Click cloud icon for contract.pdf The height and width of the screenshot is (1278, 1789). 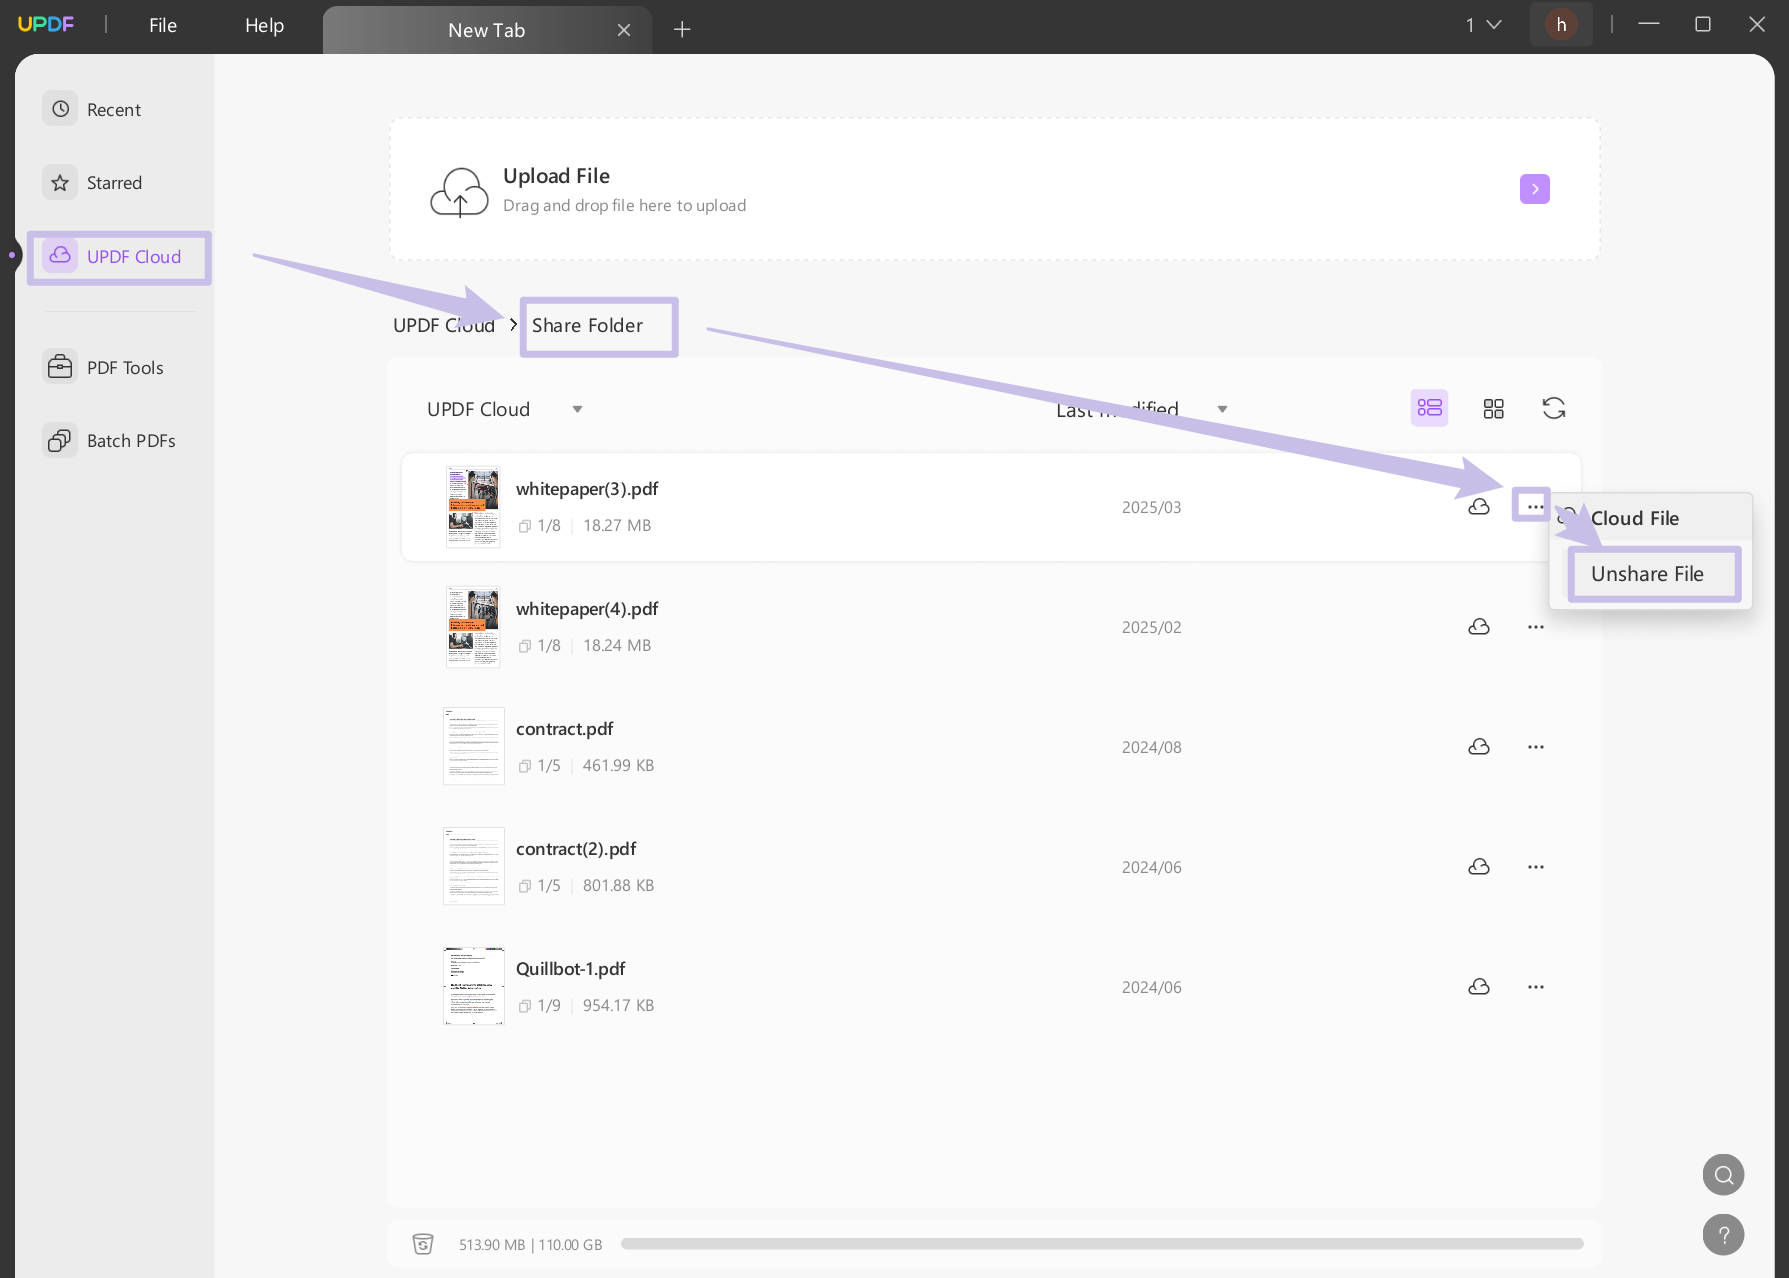click(x=1479, y=747)
